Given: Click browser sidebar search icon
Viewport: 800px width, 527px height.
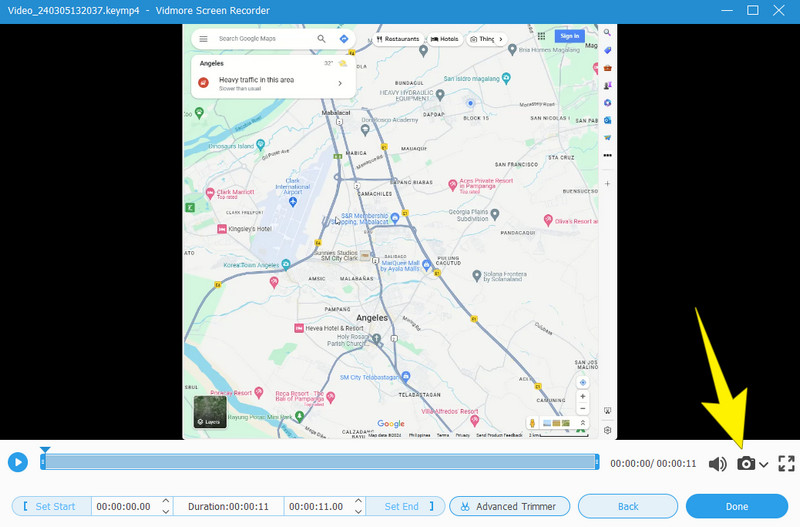Looking at the screenshot, I should point(607,33).
